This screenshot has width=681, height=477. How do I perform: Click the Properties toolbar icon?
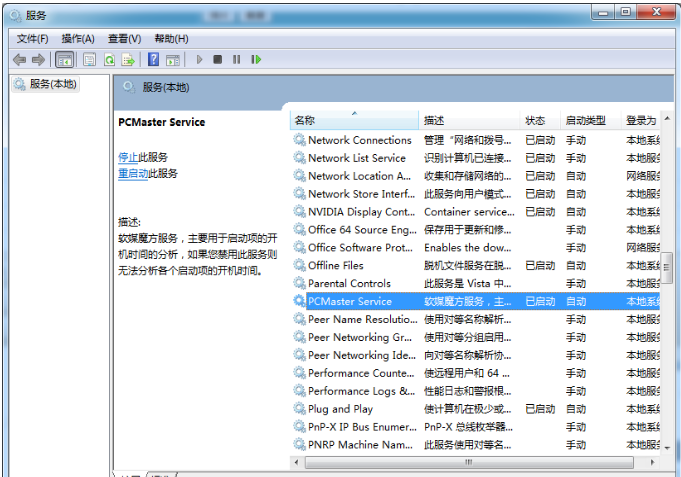89,60
